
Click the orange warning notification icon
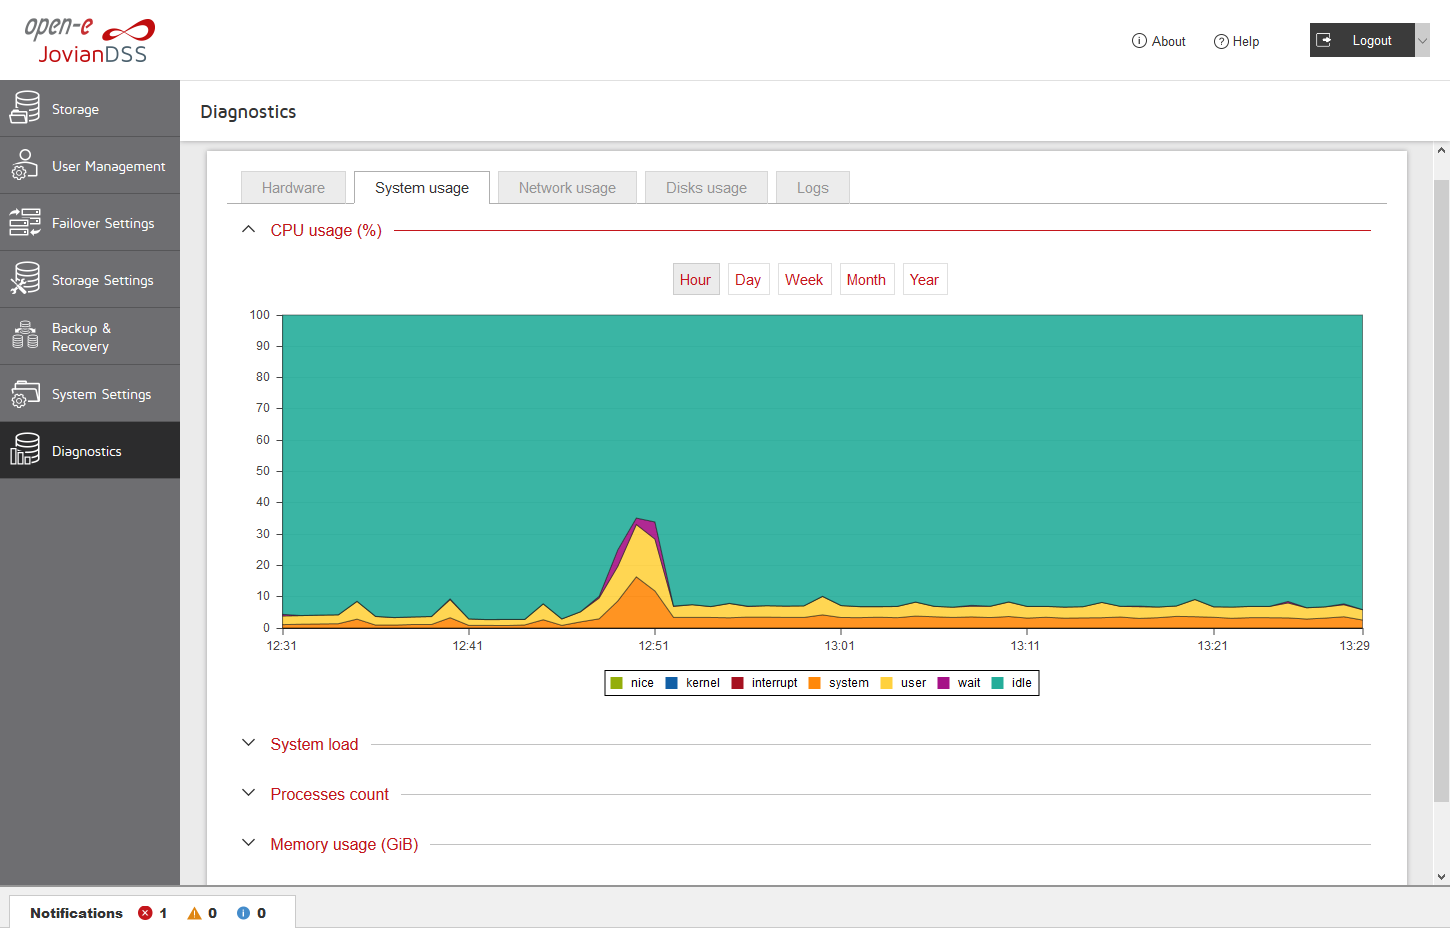(x=194, y=913)
